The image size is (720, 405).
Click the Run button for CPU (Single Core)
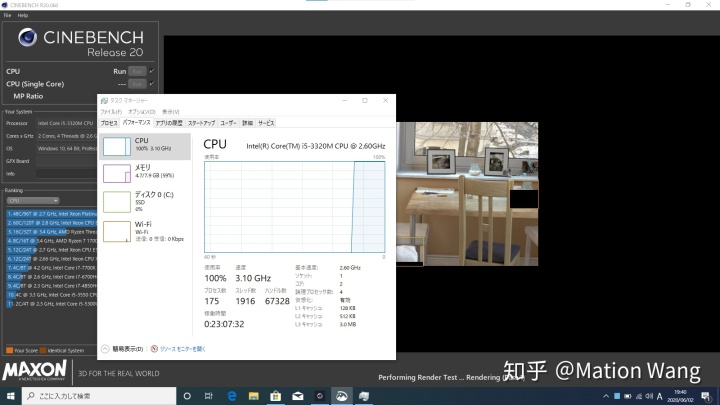[137, 84]
